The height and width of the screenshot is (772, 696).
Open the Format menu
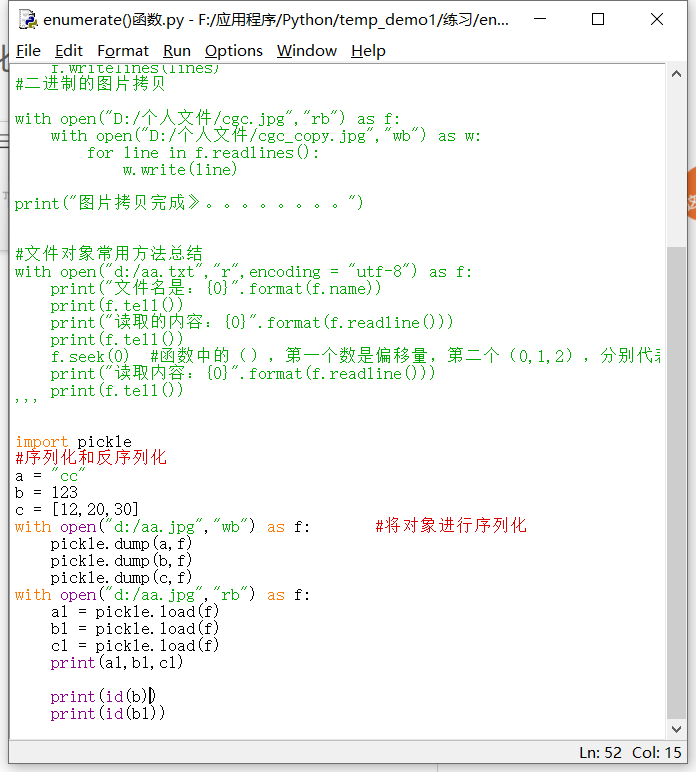pos(123,51)
